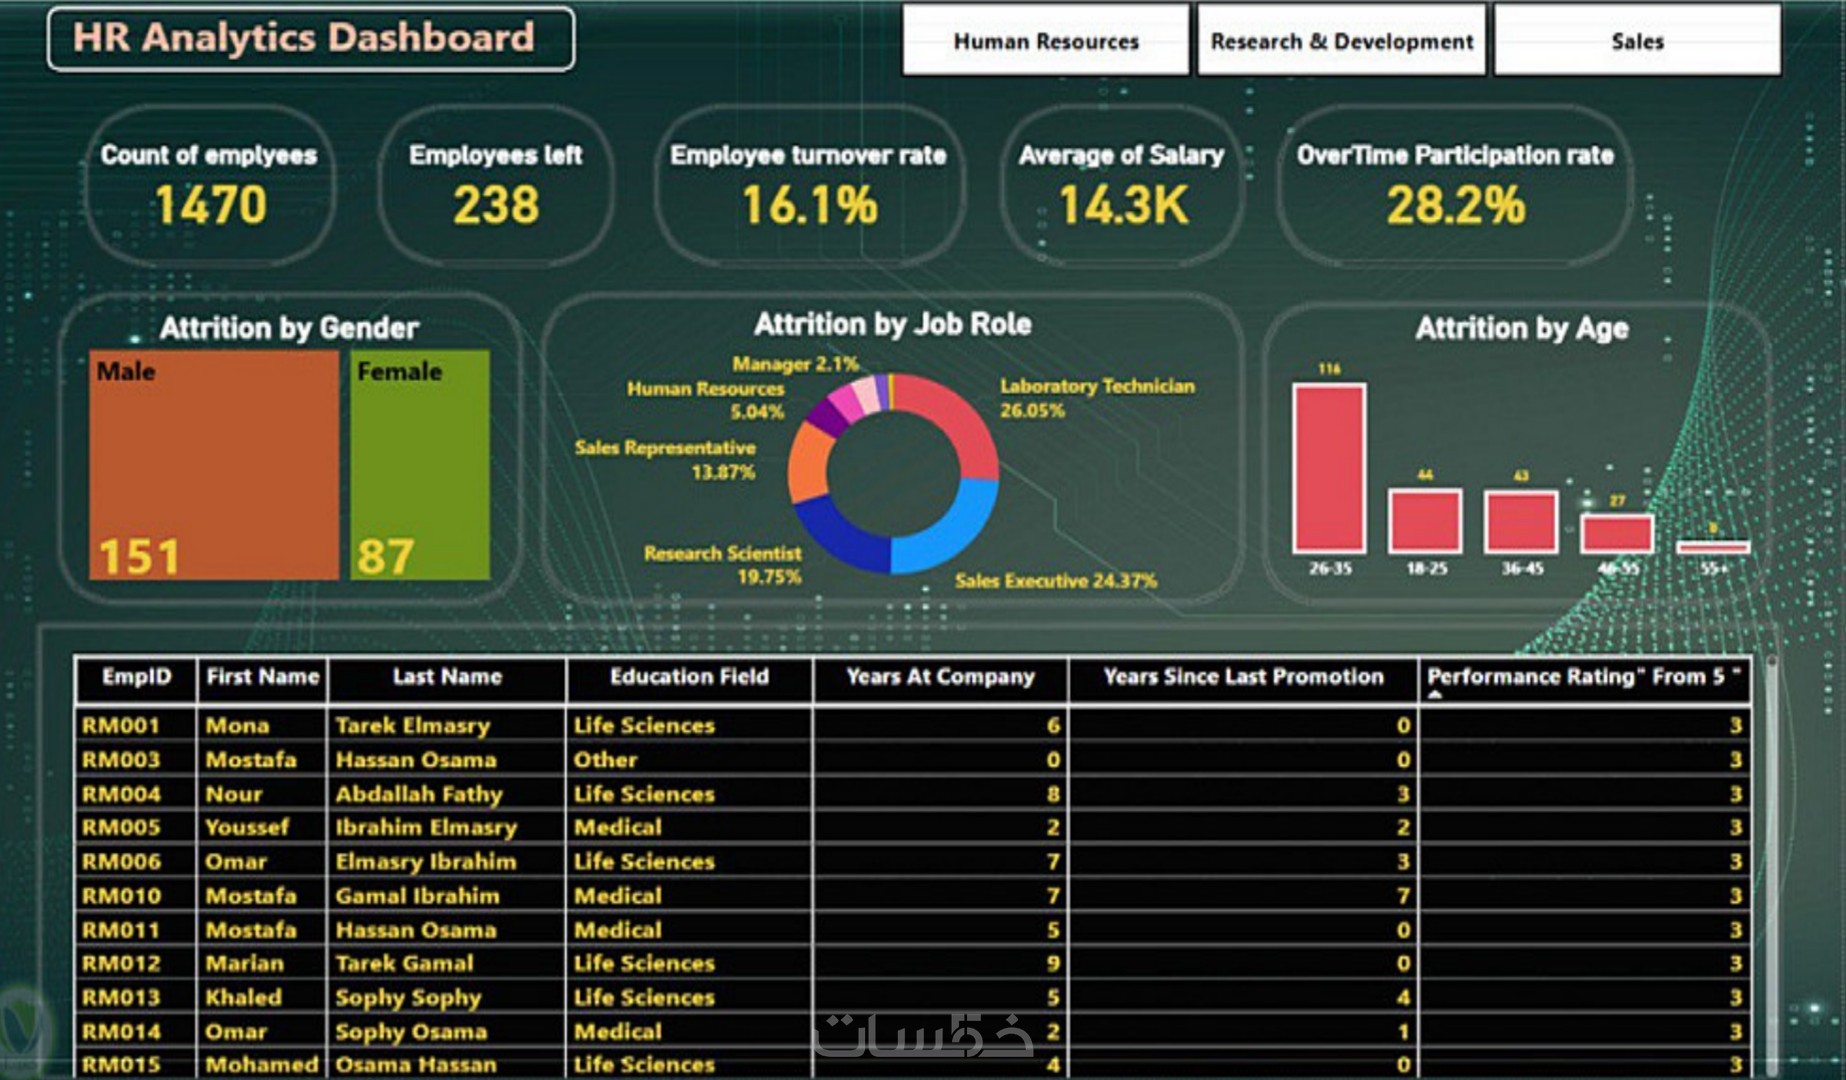Select the 16.1% turnover rate value

pos(810,205)
